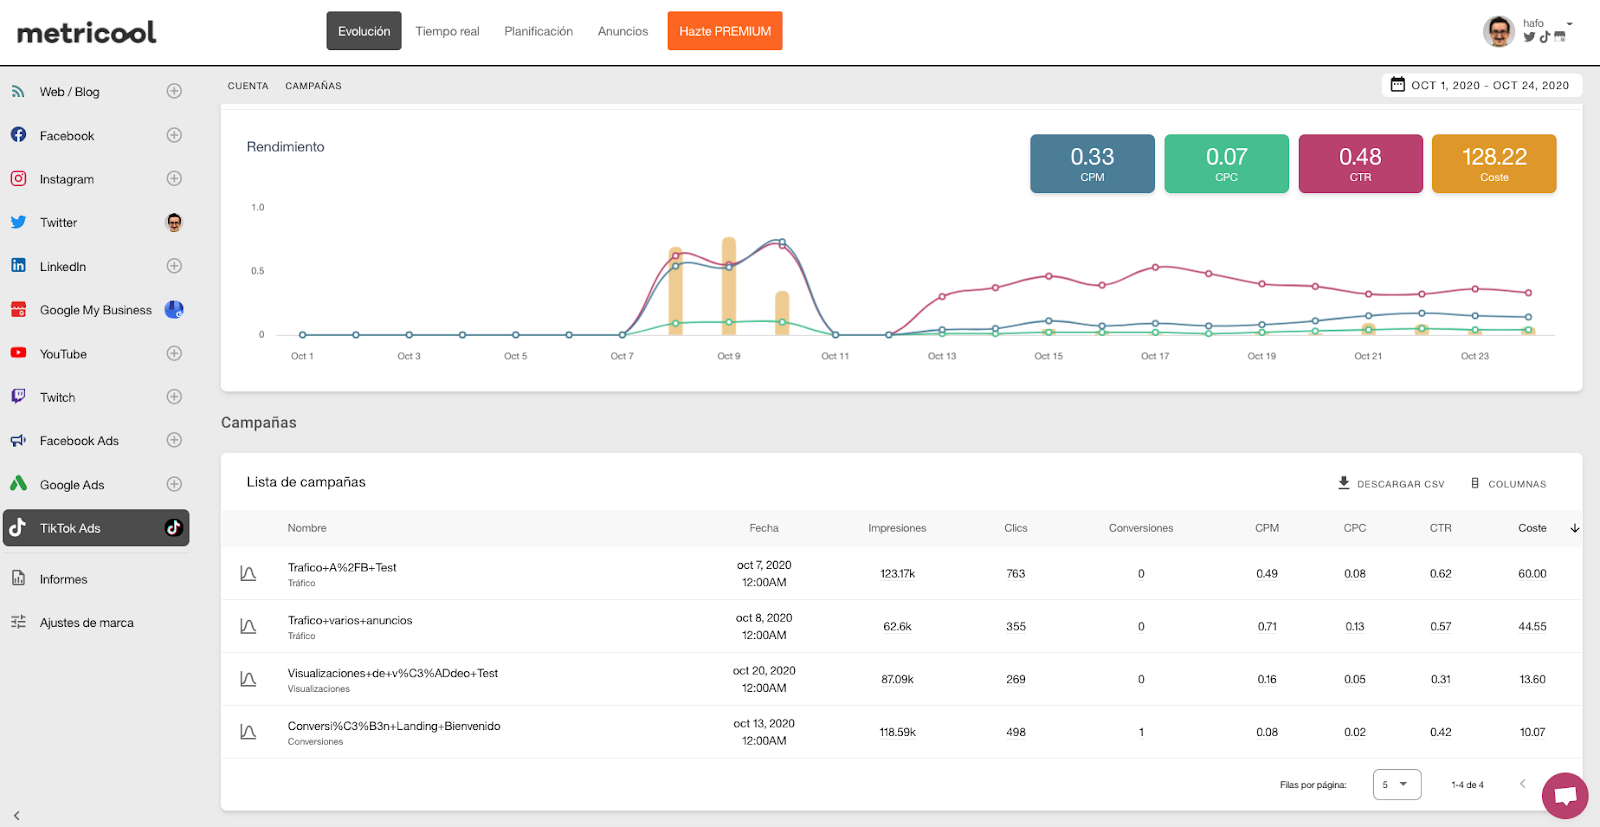Image resolution: width=1600 pixels, height=827 pixels.
Task: Click the LinkedIn logo icon
Action: pos(18,265)
